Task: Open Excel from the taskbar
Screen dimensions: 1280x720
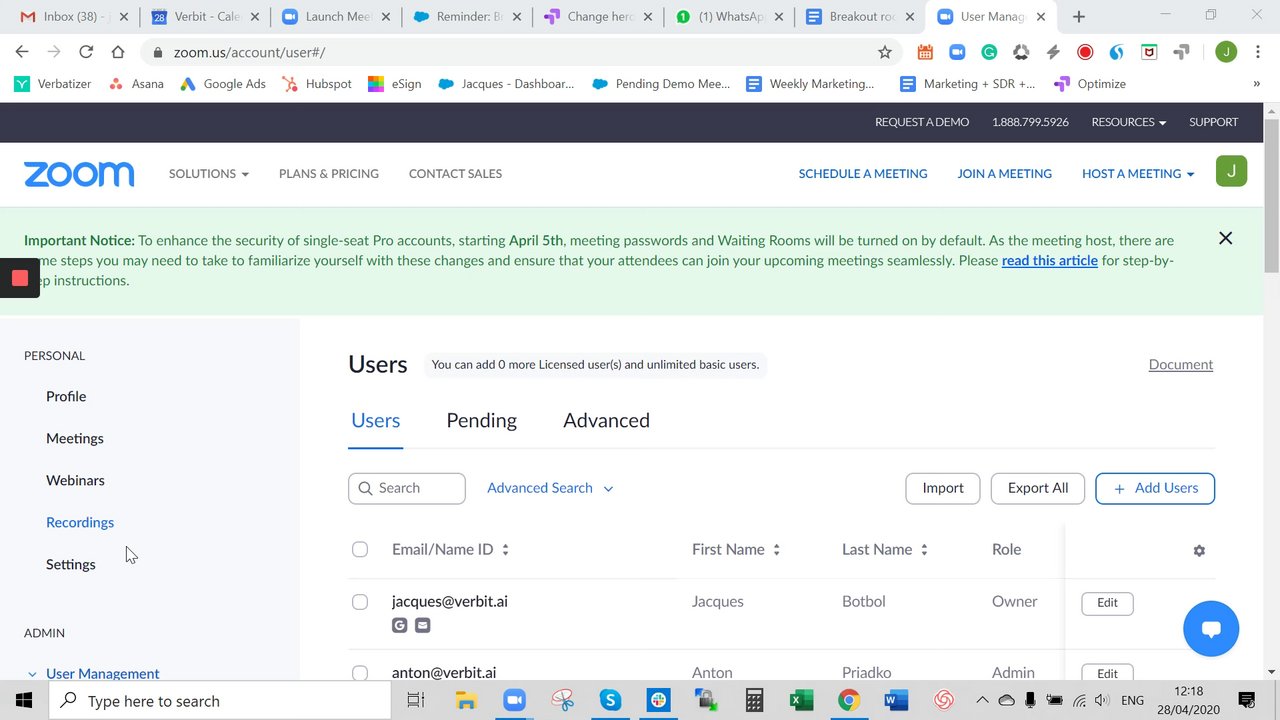Action: pos(801,701)
